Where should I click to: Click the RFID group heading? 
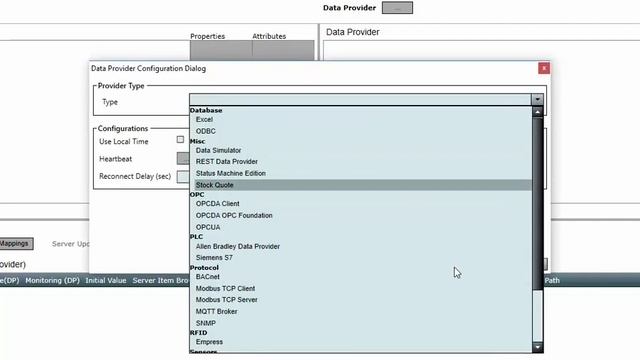click(198, 333)
